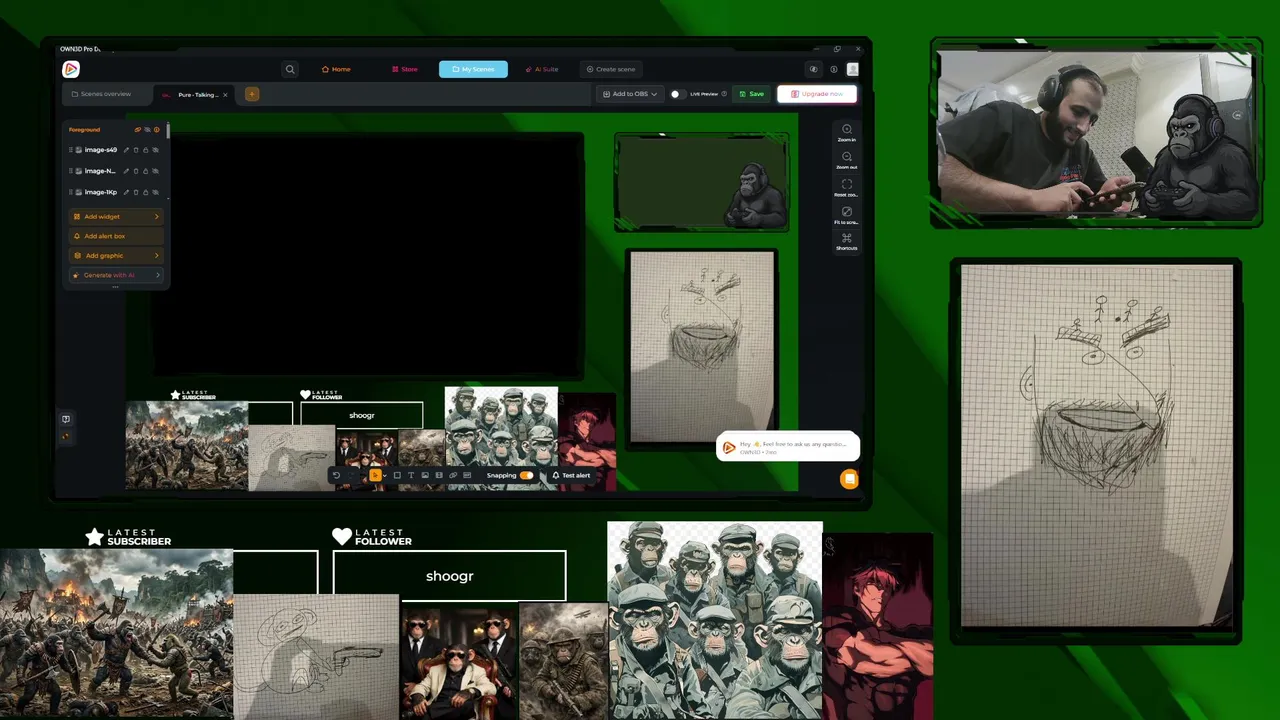Screen dimensions: 1280x720
Task: Hide the image-1Kp layer
Action: (x=155, y=192)
